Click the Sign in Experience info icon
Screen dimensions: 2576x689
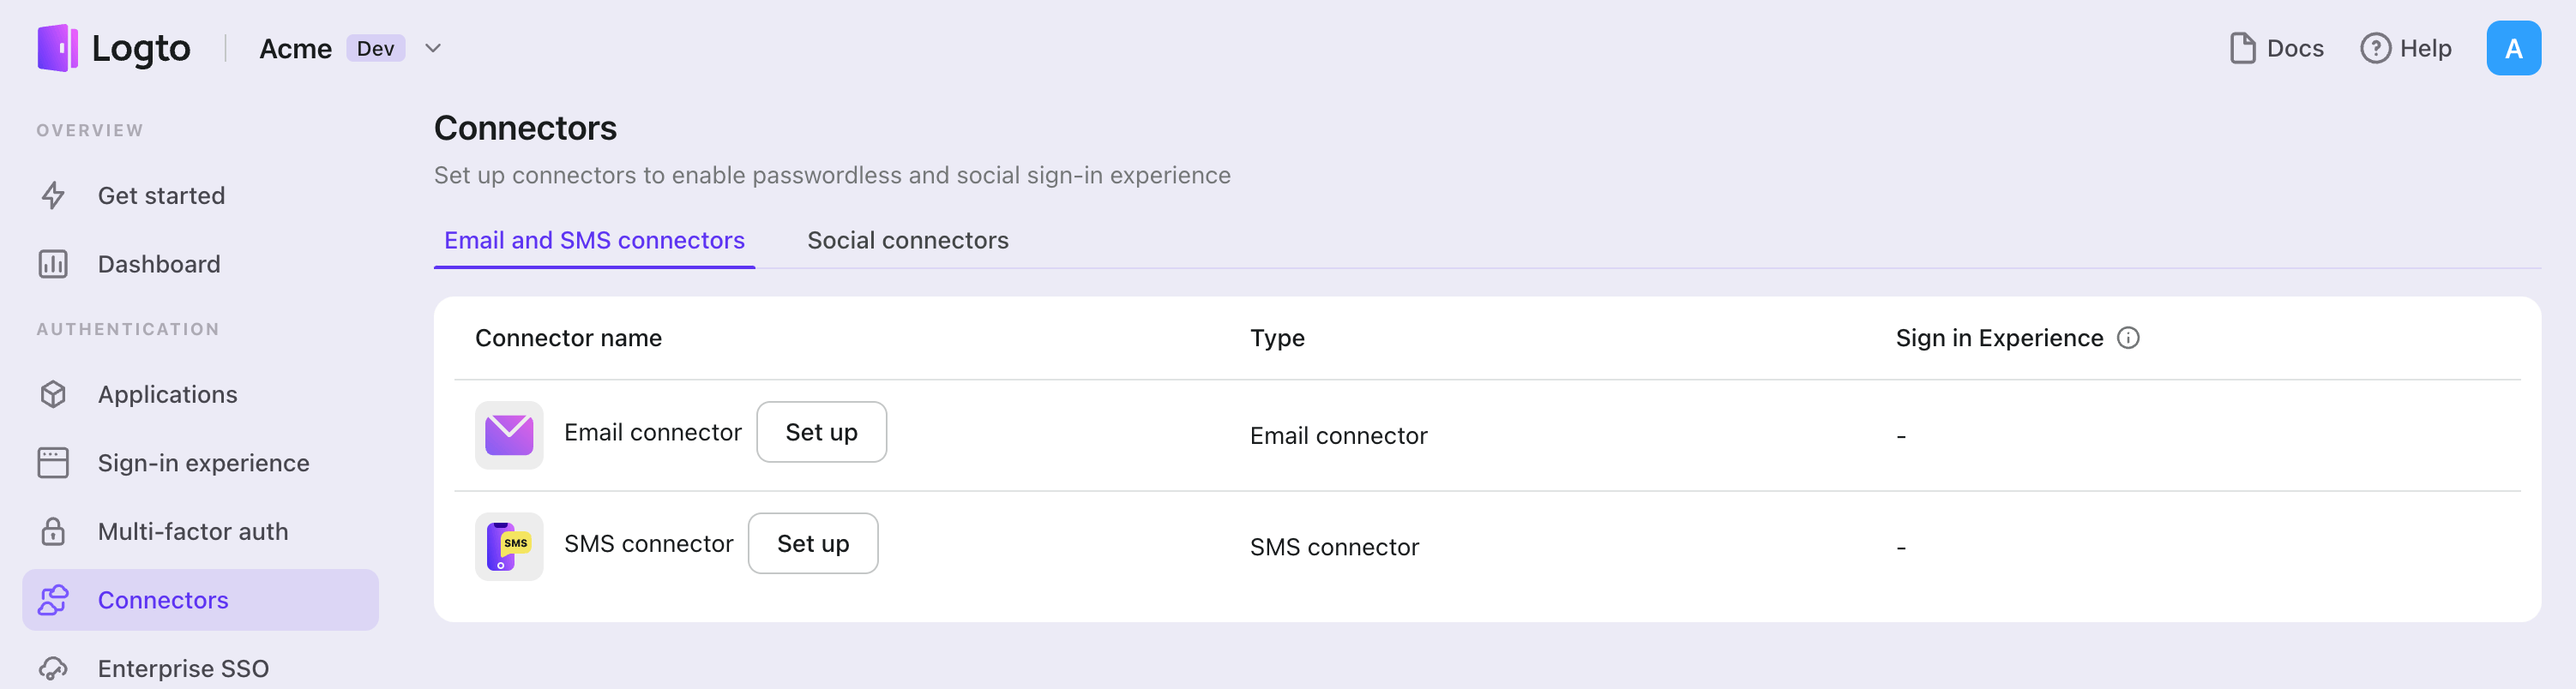click(x=2128, y=338)
